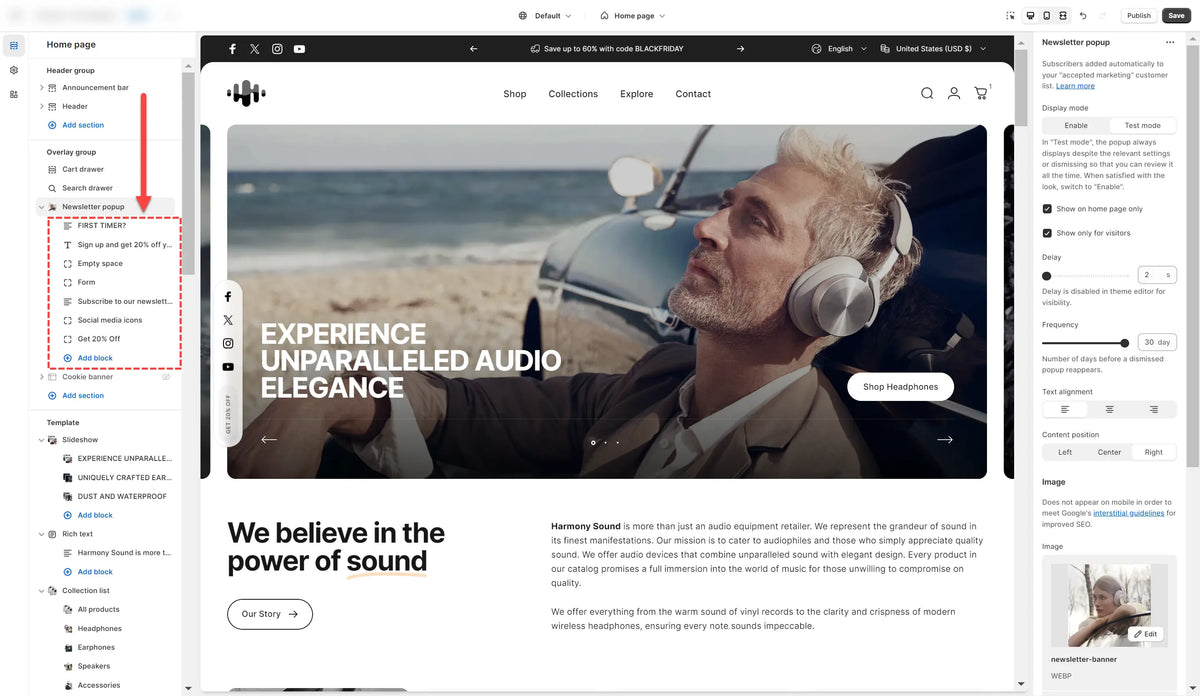This screenshot has height=696, width=1200.
Task: Adjust the Frequency slider handle
Action: 1125,342
